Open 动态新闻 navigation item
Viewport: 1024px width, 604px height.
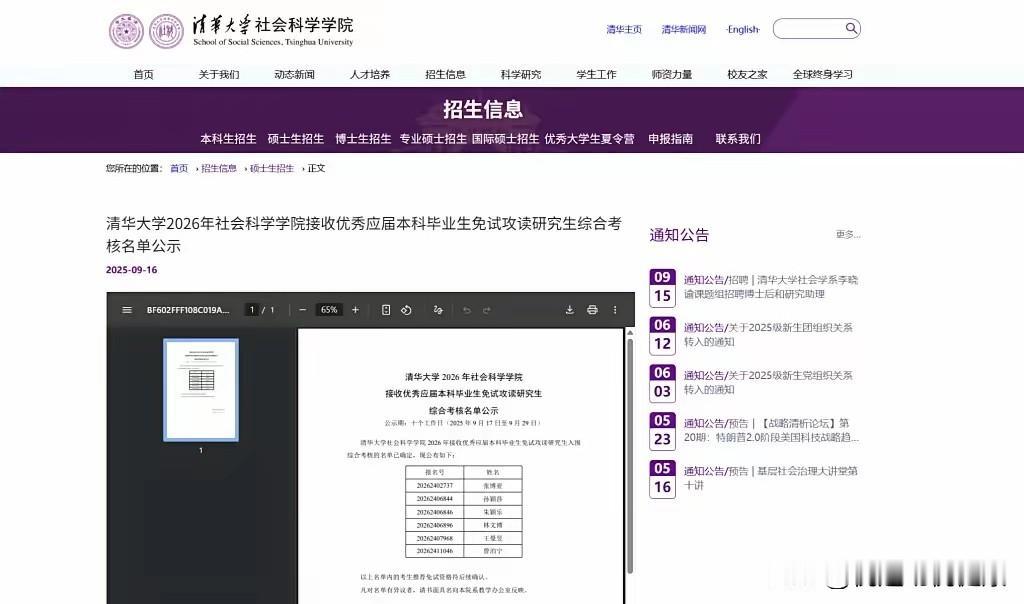295,74
